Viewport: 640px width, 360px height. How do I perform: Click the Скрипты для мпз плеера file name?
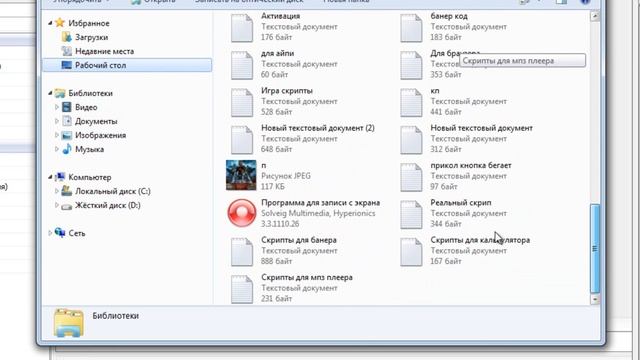(307, 278)
